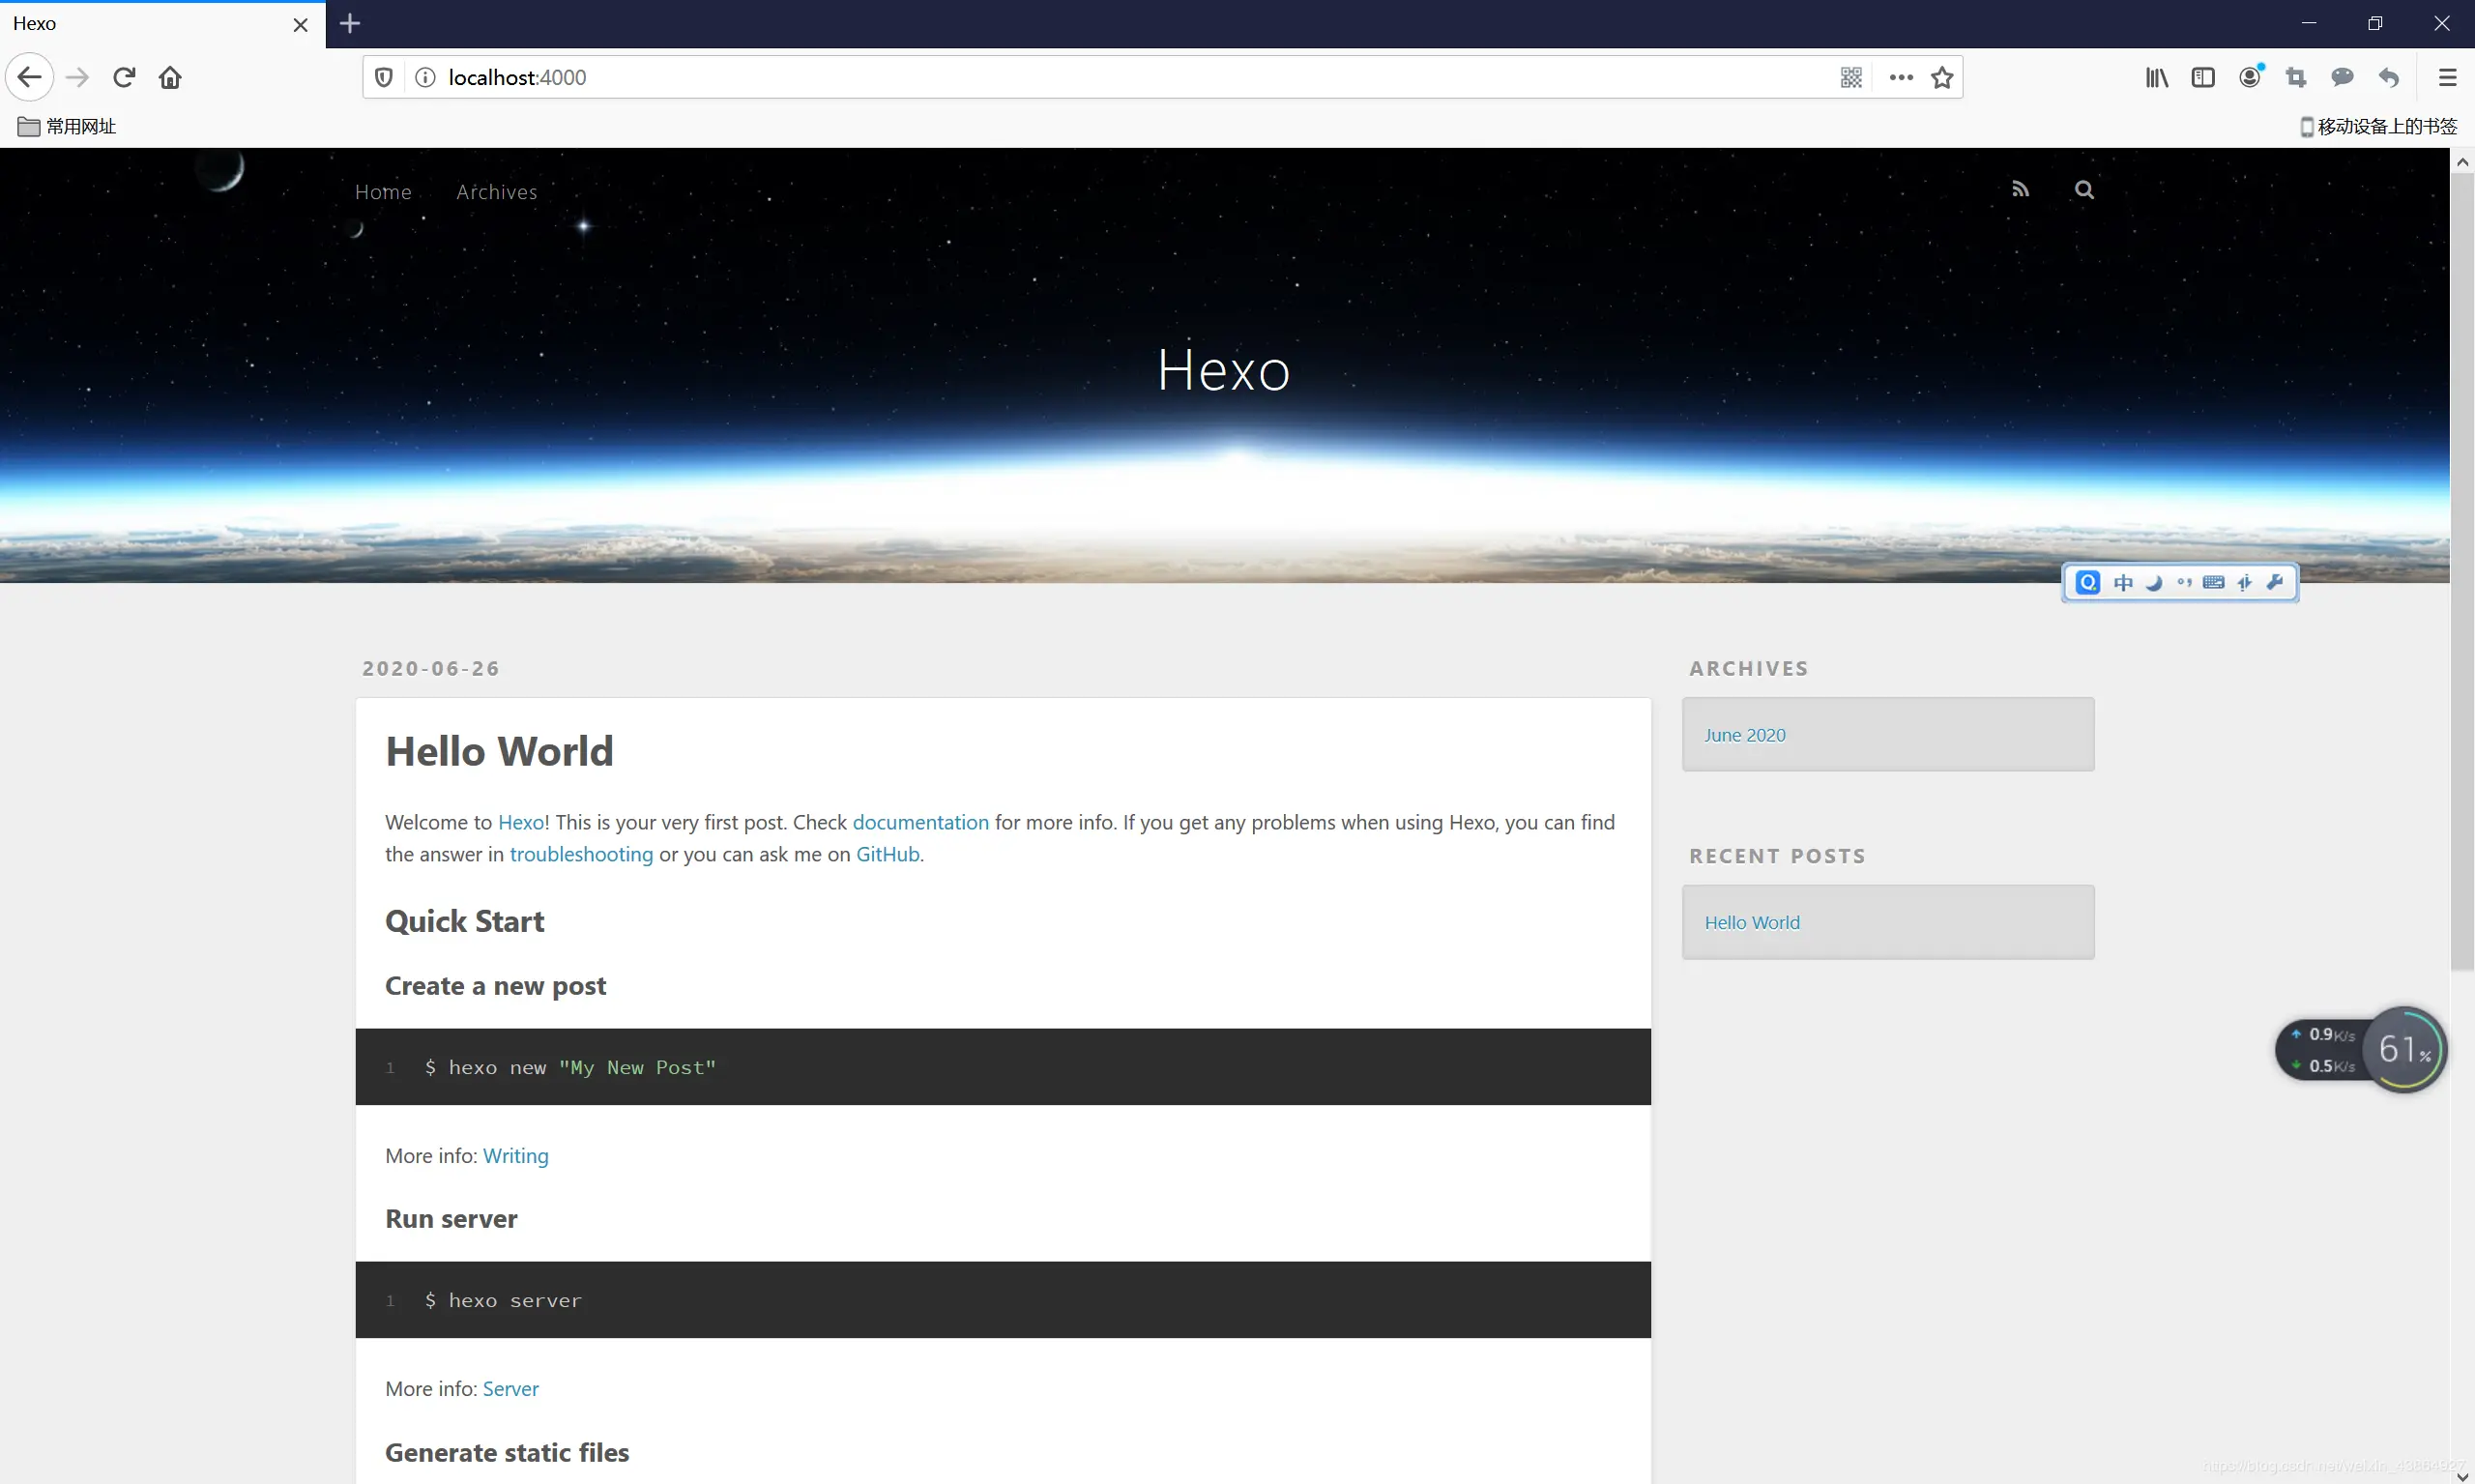The image size is (2475, 1484).
Task: Open the Firefox Library icon
Action: (x=2156, y=77)
